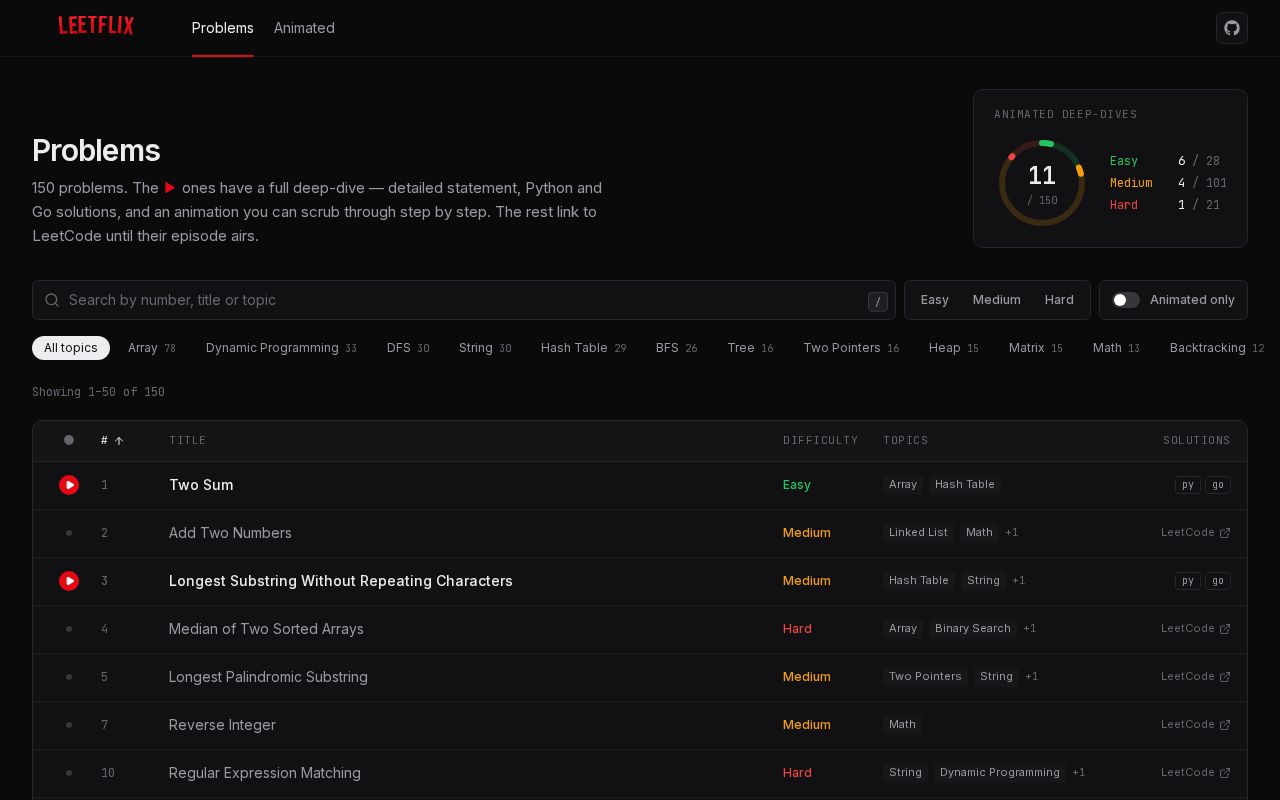Click the go solution badge for Two Sum
The image size is (1280, 800).
pyautogui.click(x=1218, y=485)
